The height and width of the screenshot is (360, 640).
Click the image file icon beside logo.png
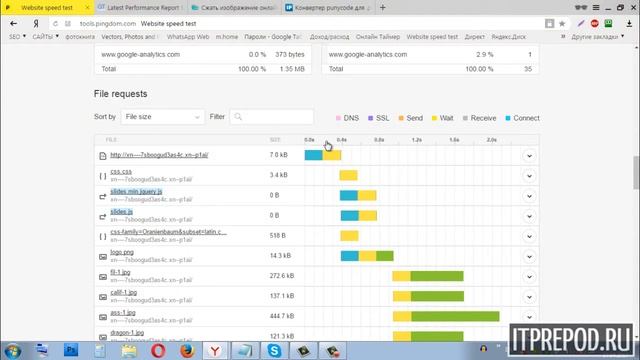(x=103, y=257)
